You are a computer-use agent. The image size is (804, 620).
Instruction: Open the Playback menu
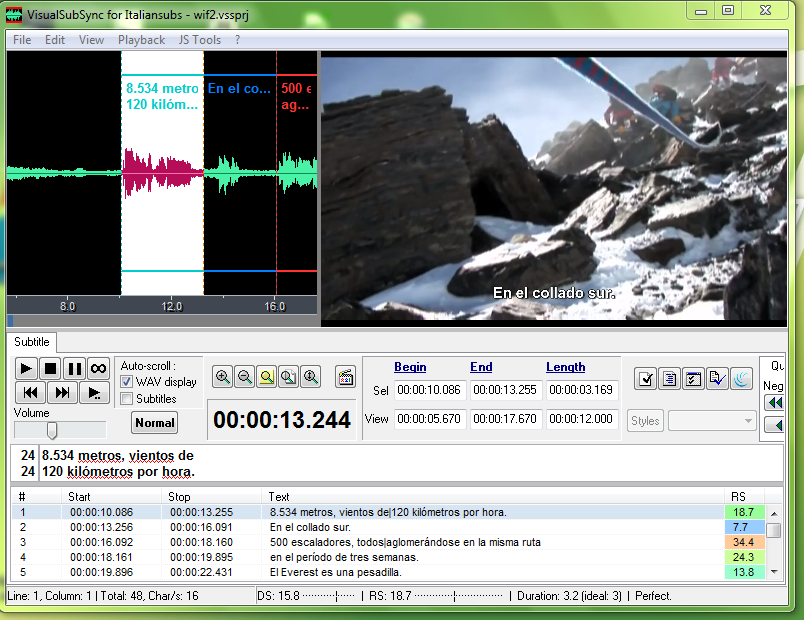[x=141, y=40]
